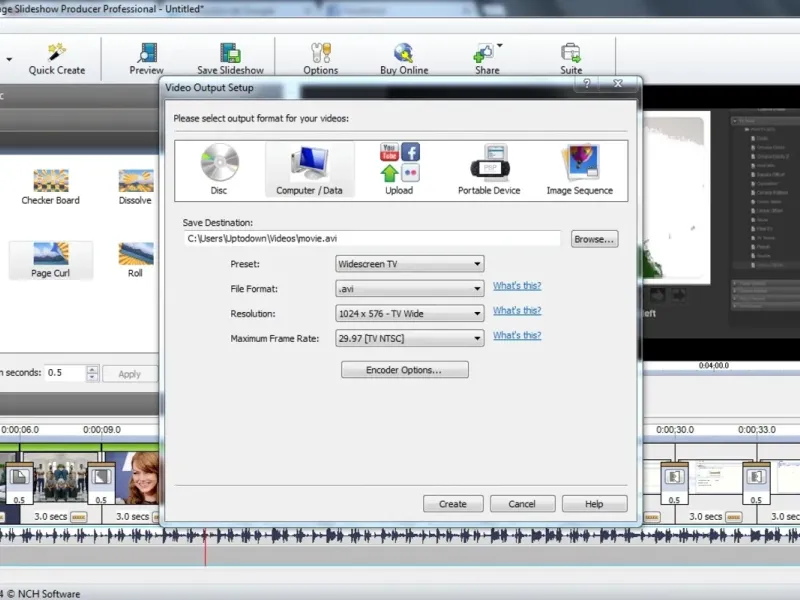Choose Computer / Data output option
The width and height of the screenshot is (800, 600).
309,168
